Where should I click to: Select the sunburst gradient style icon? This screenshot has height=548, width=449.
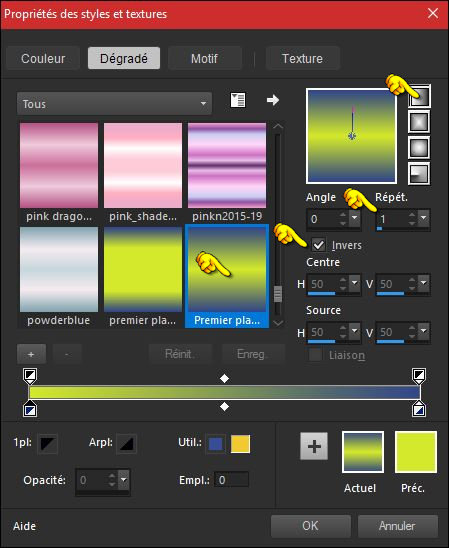coord(419,147)
